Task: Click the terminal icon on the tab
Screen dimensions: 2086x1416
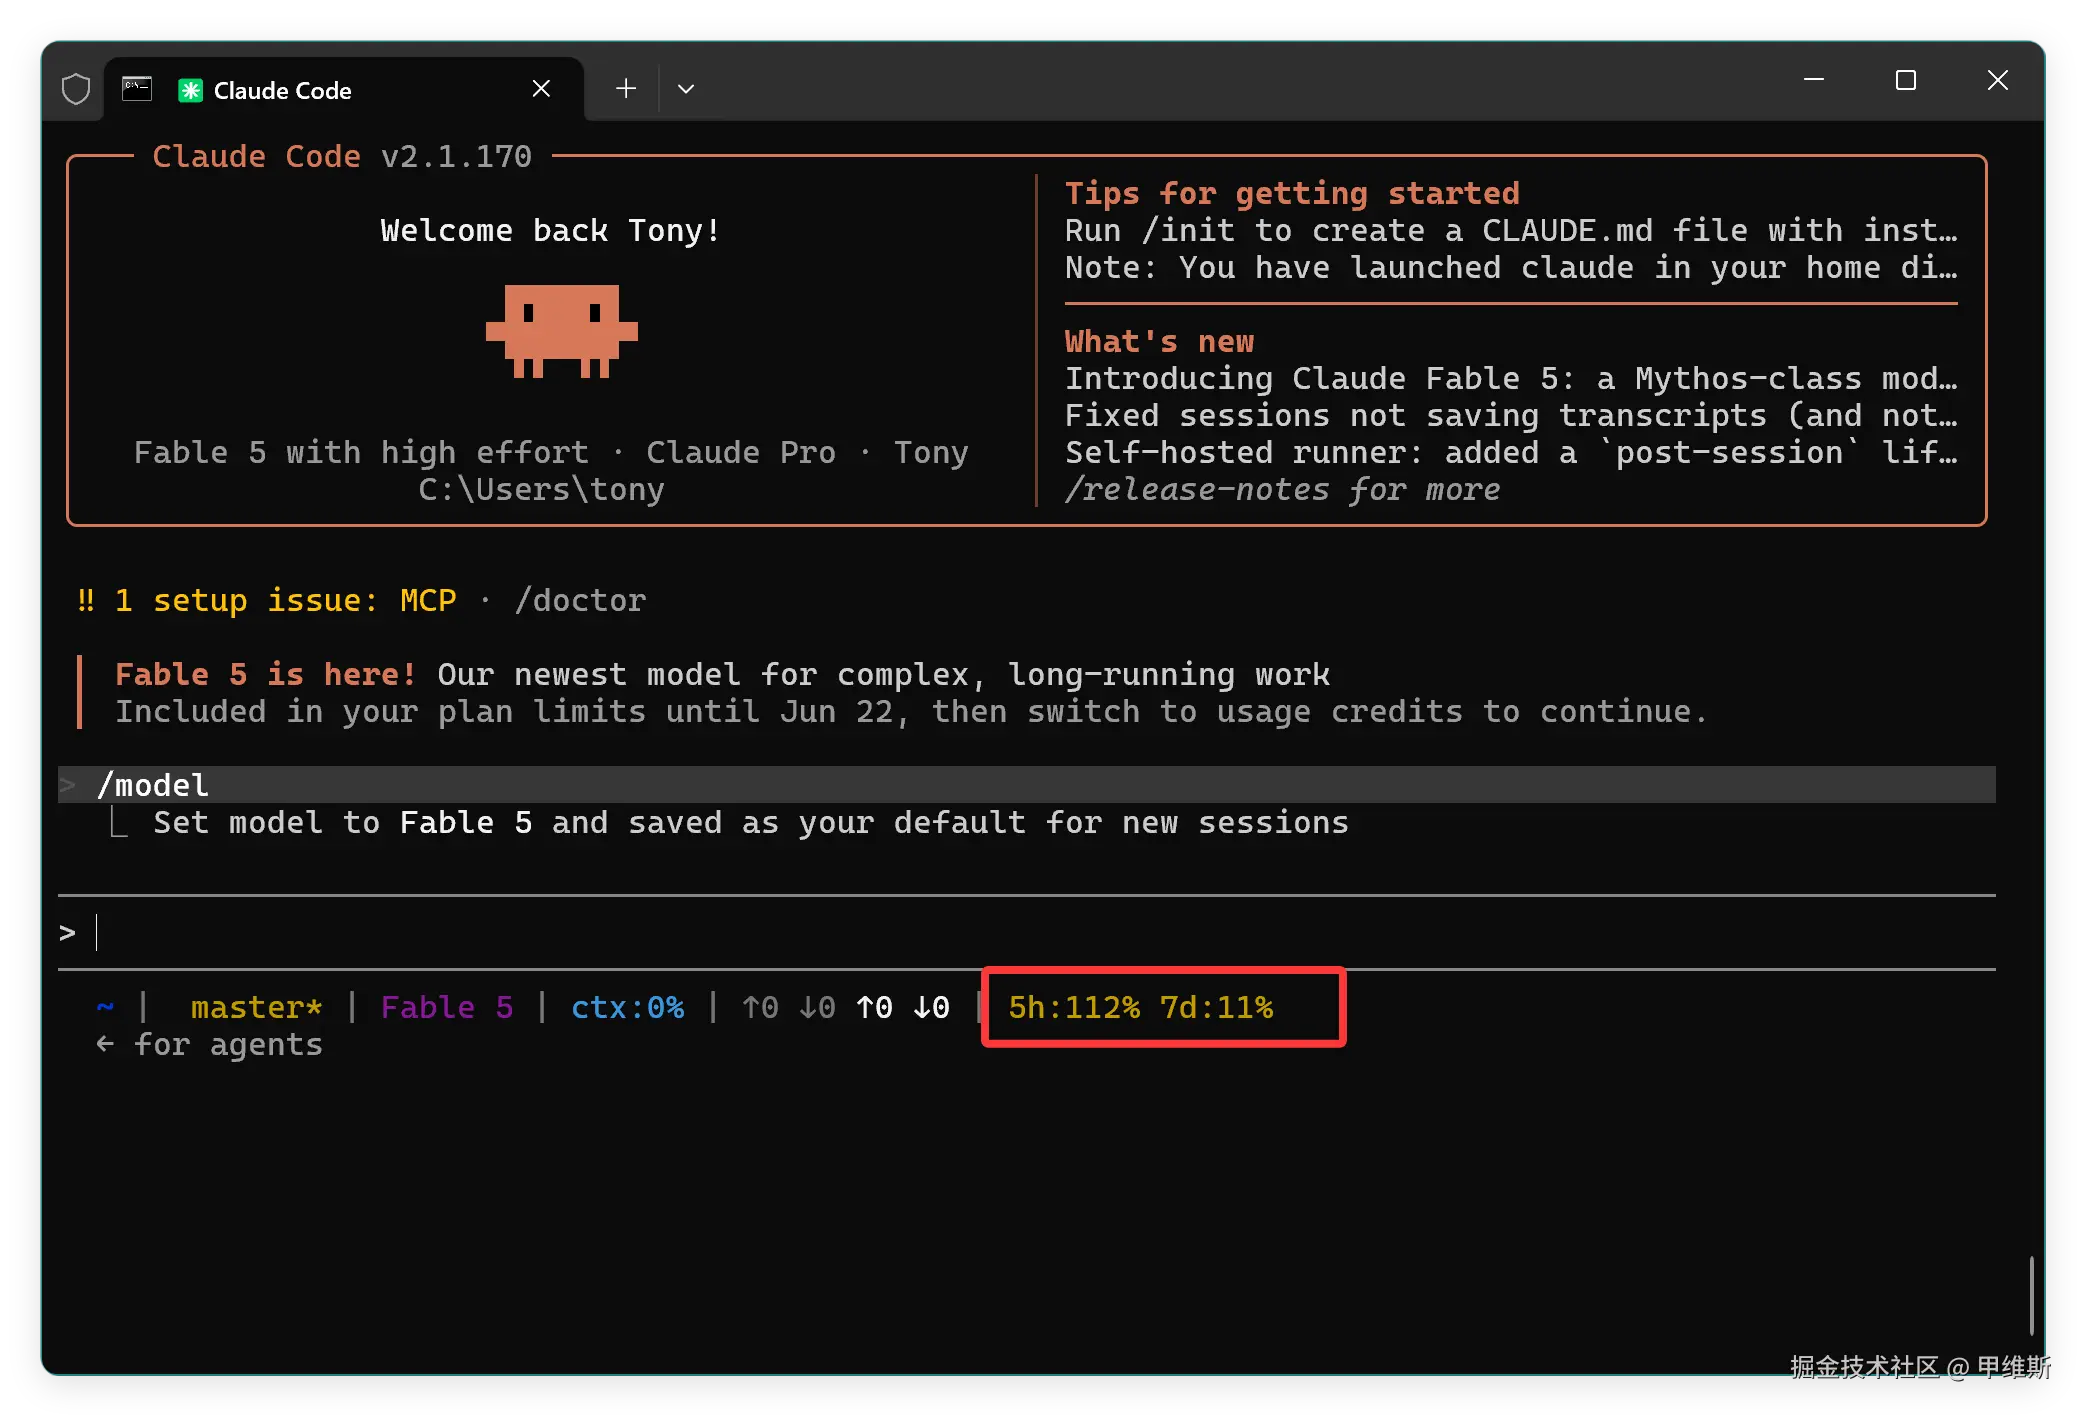Action: [137, 89]
